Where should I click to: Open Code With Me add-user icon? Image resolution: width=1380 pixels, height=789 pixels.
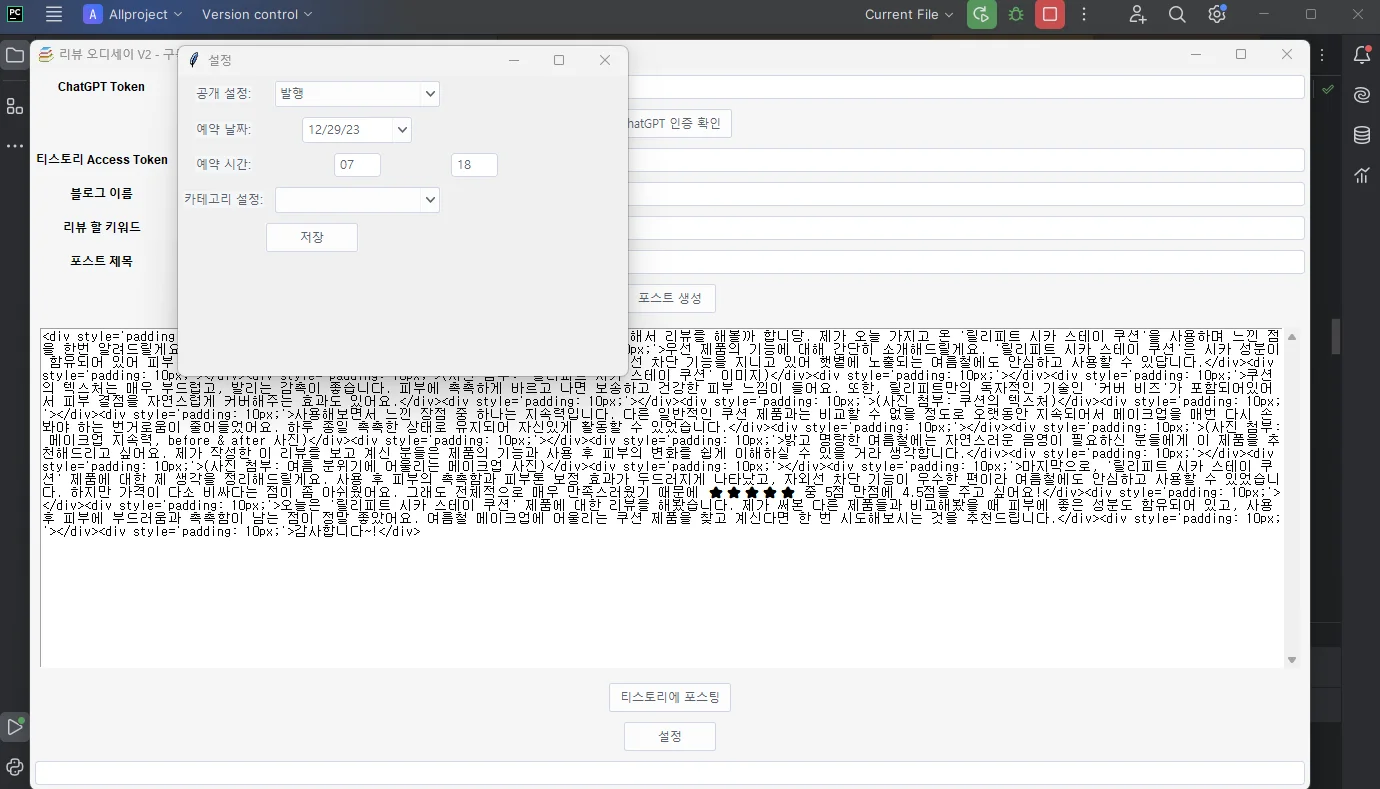point(1138,14)
